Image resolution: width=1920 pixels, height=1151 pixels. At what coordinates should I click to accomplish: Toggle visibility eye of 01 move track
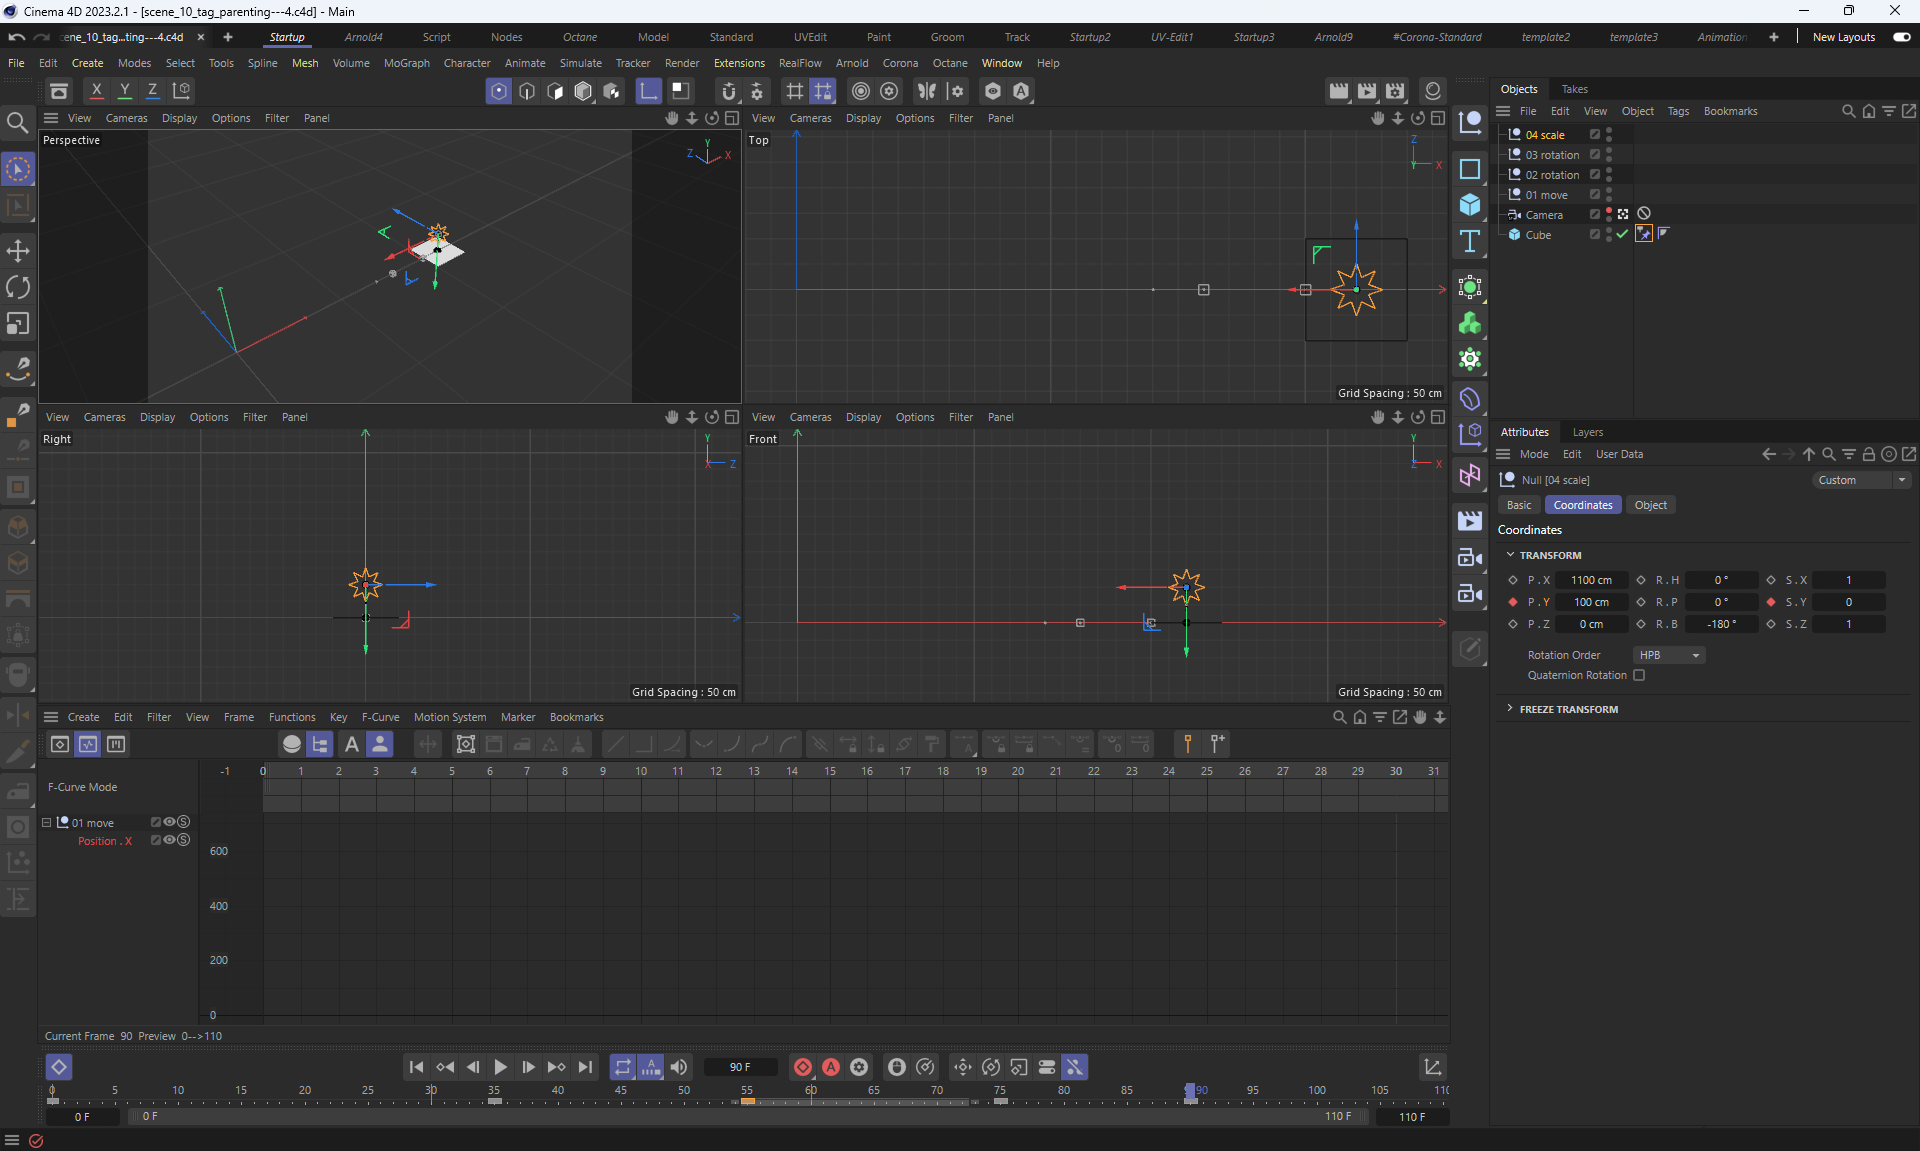coord(169,822)
